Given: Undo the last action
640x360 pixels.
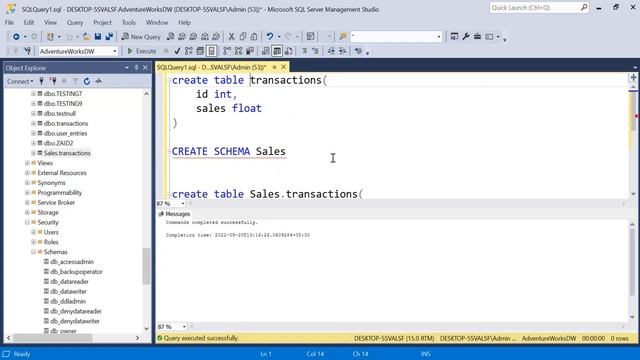Looking at the screenshot, I should [x=270, y=37].
